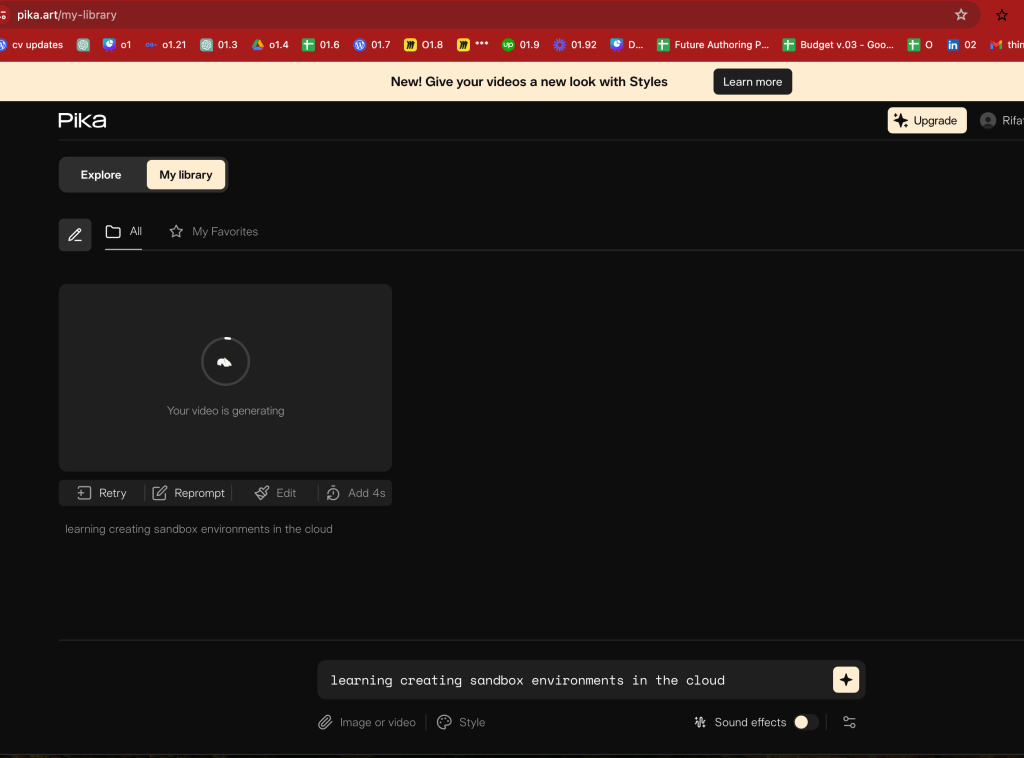This screenshot has width=1024, height=758.
Task: Click Retry under the generating video
Action: click(x=102, y=493)
